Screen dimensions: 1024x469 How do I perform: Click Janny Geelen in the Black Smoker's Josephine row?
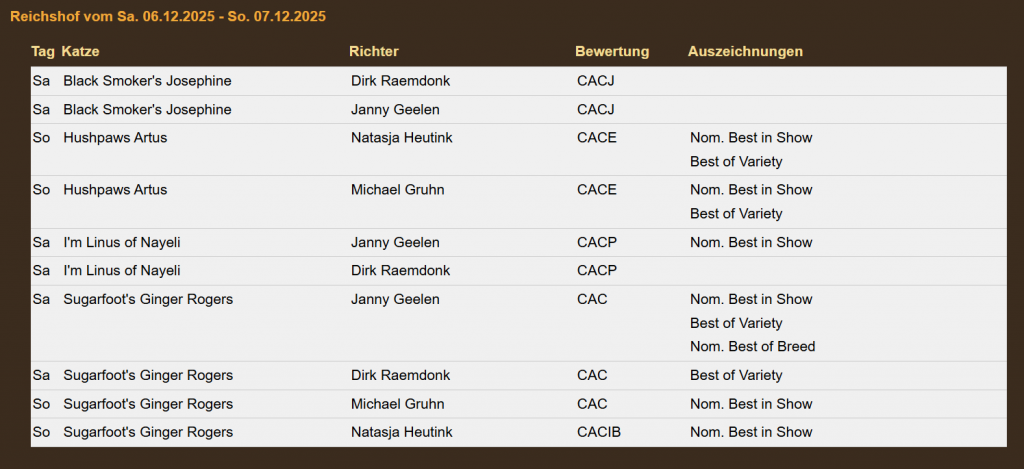395,109
